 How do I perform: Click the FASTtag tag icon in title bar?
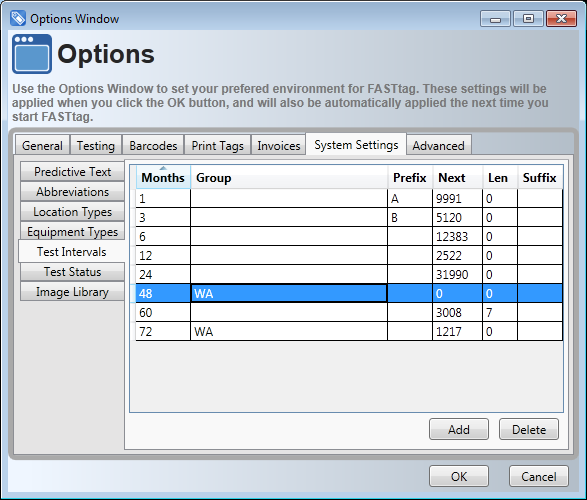coord(18,18)
